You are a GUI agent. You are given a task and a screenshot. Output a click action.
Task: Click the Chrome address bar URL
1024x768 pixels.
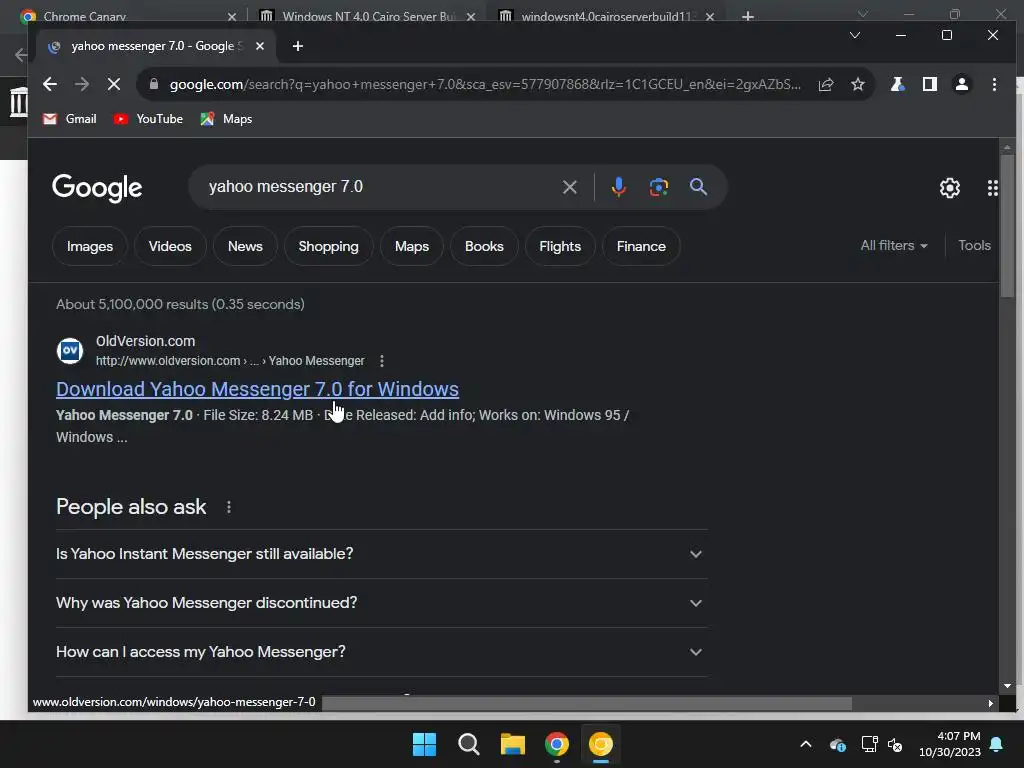[485, 84]
